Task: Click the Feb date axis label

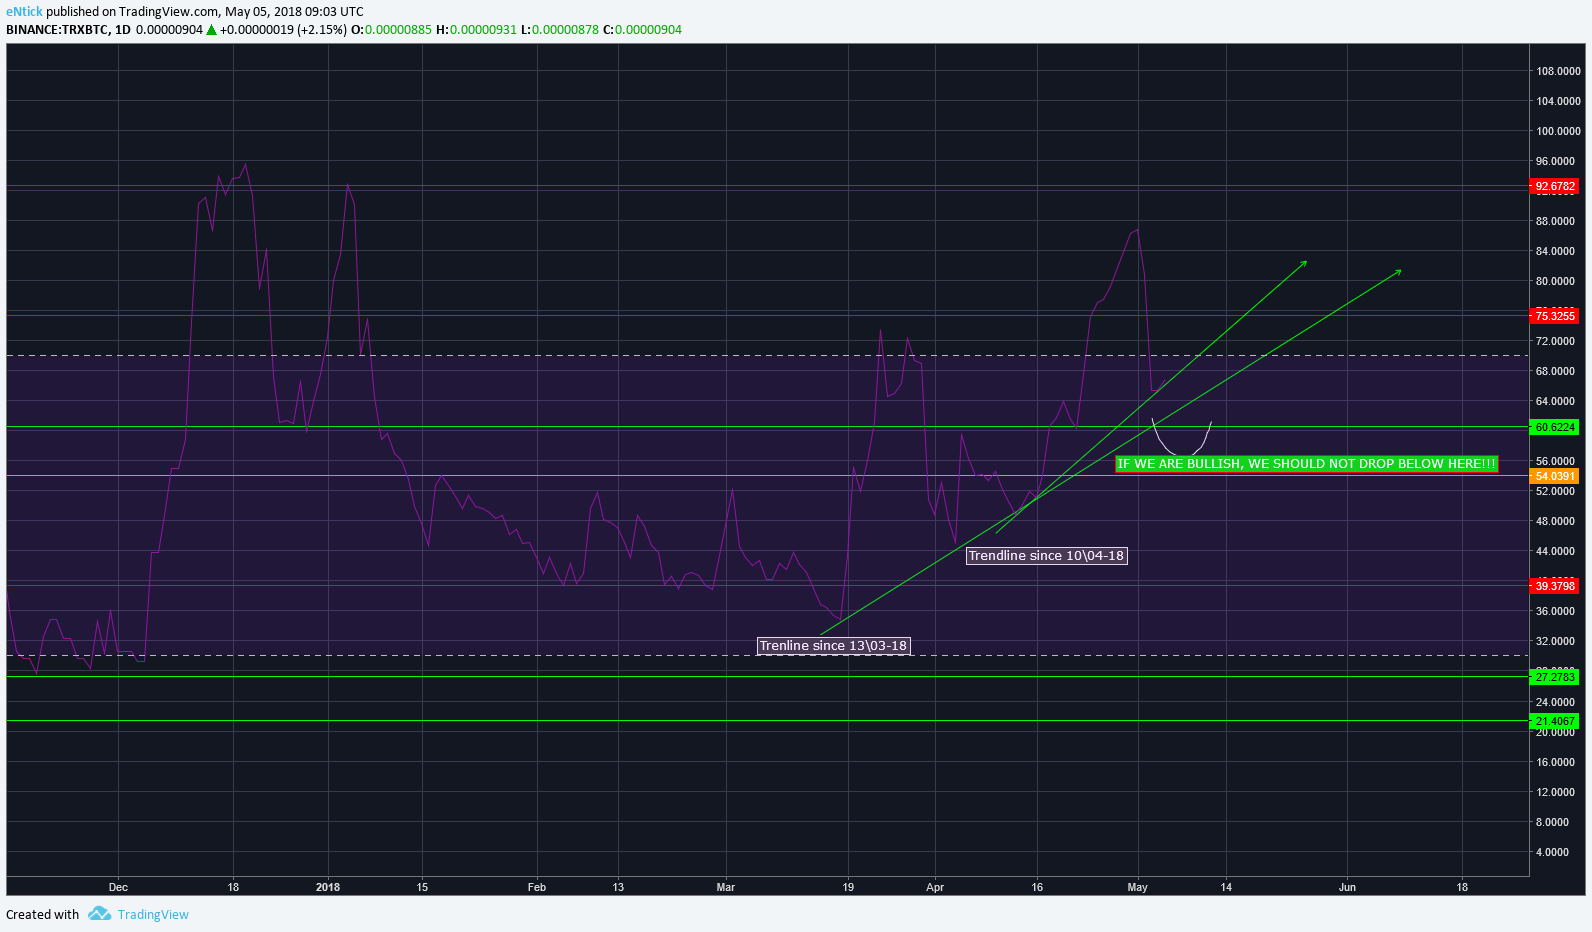Action: [x=537, y=887]
